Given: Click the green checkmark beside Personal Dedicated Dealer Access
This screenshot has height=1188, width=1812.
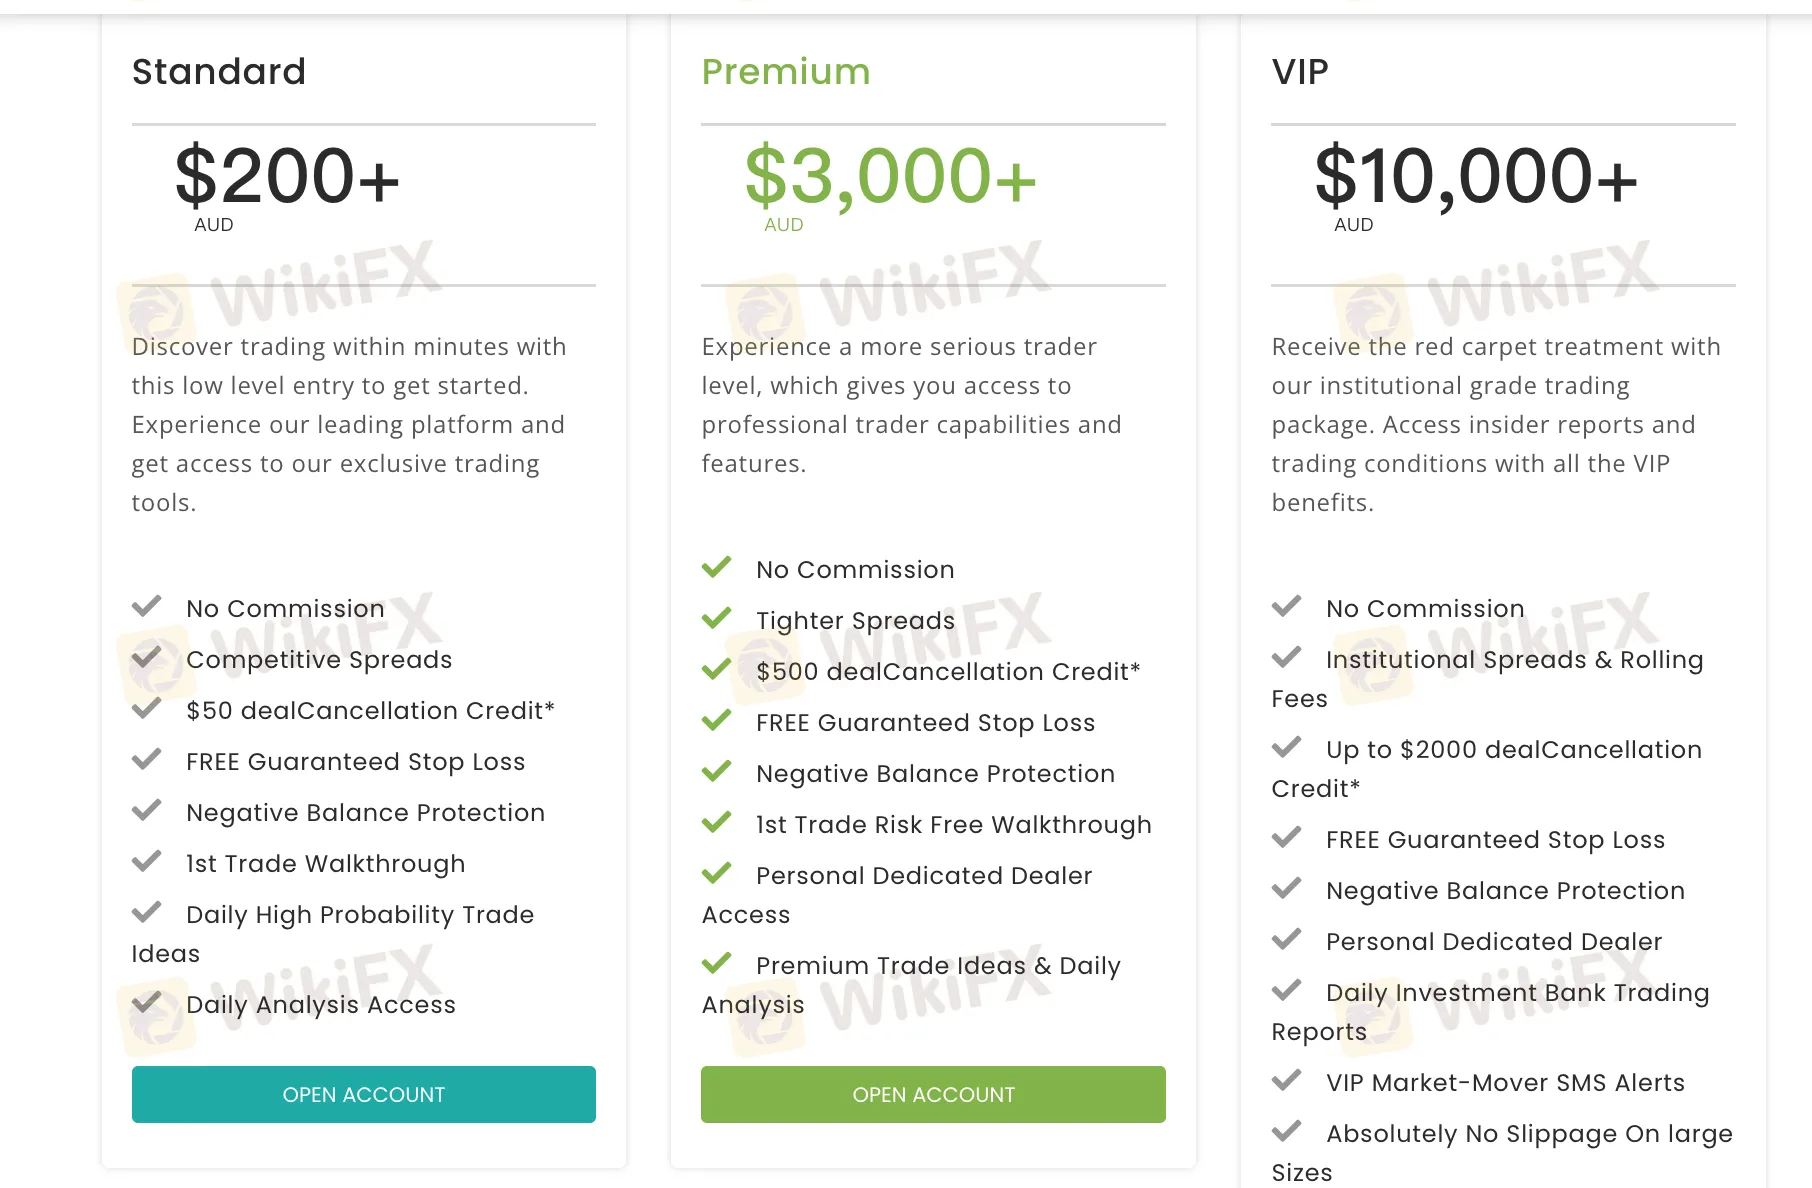Looking at the screenshot, I should pos(717,873).
